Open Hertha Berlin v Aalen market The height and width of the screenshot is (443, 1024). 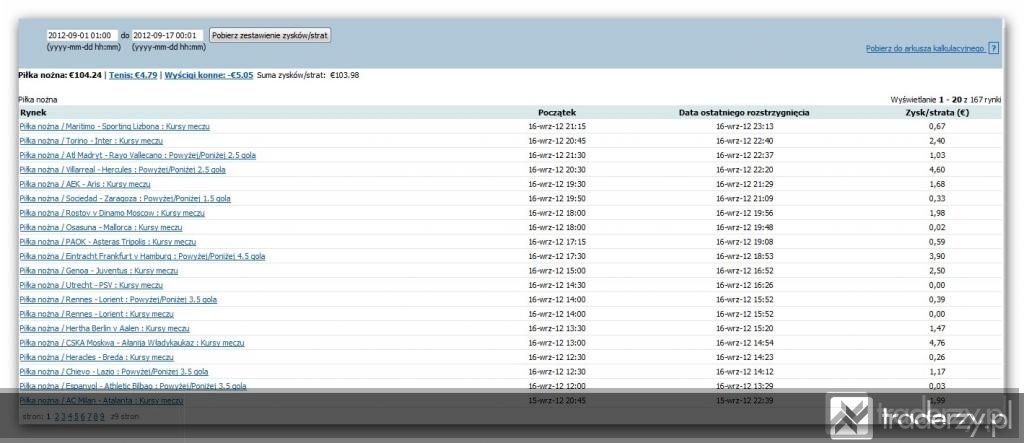tap(104, 329)
